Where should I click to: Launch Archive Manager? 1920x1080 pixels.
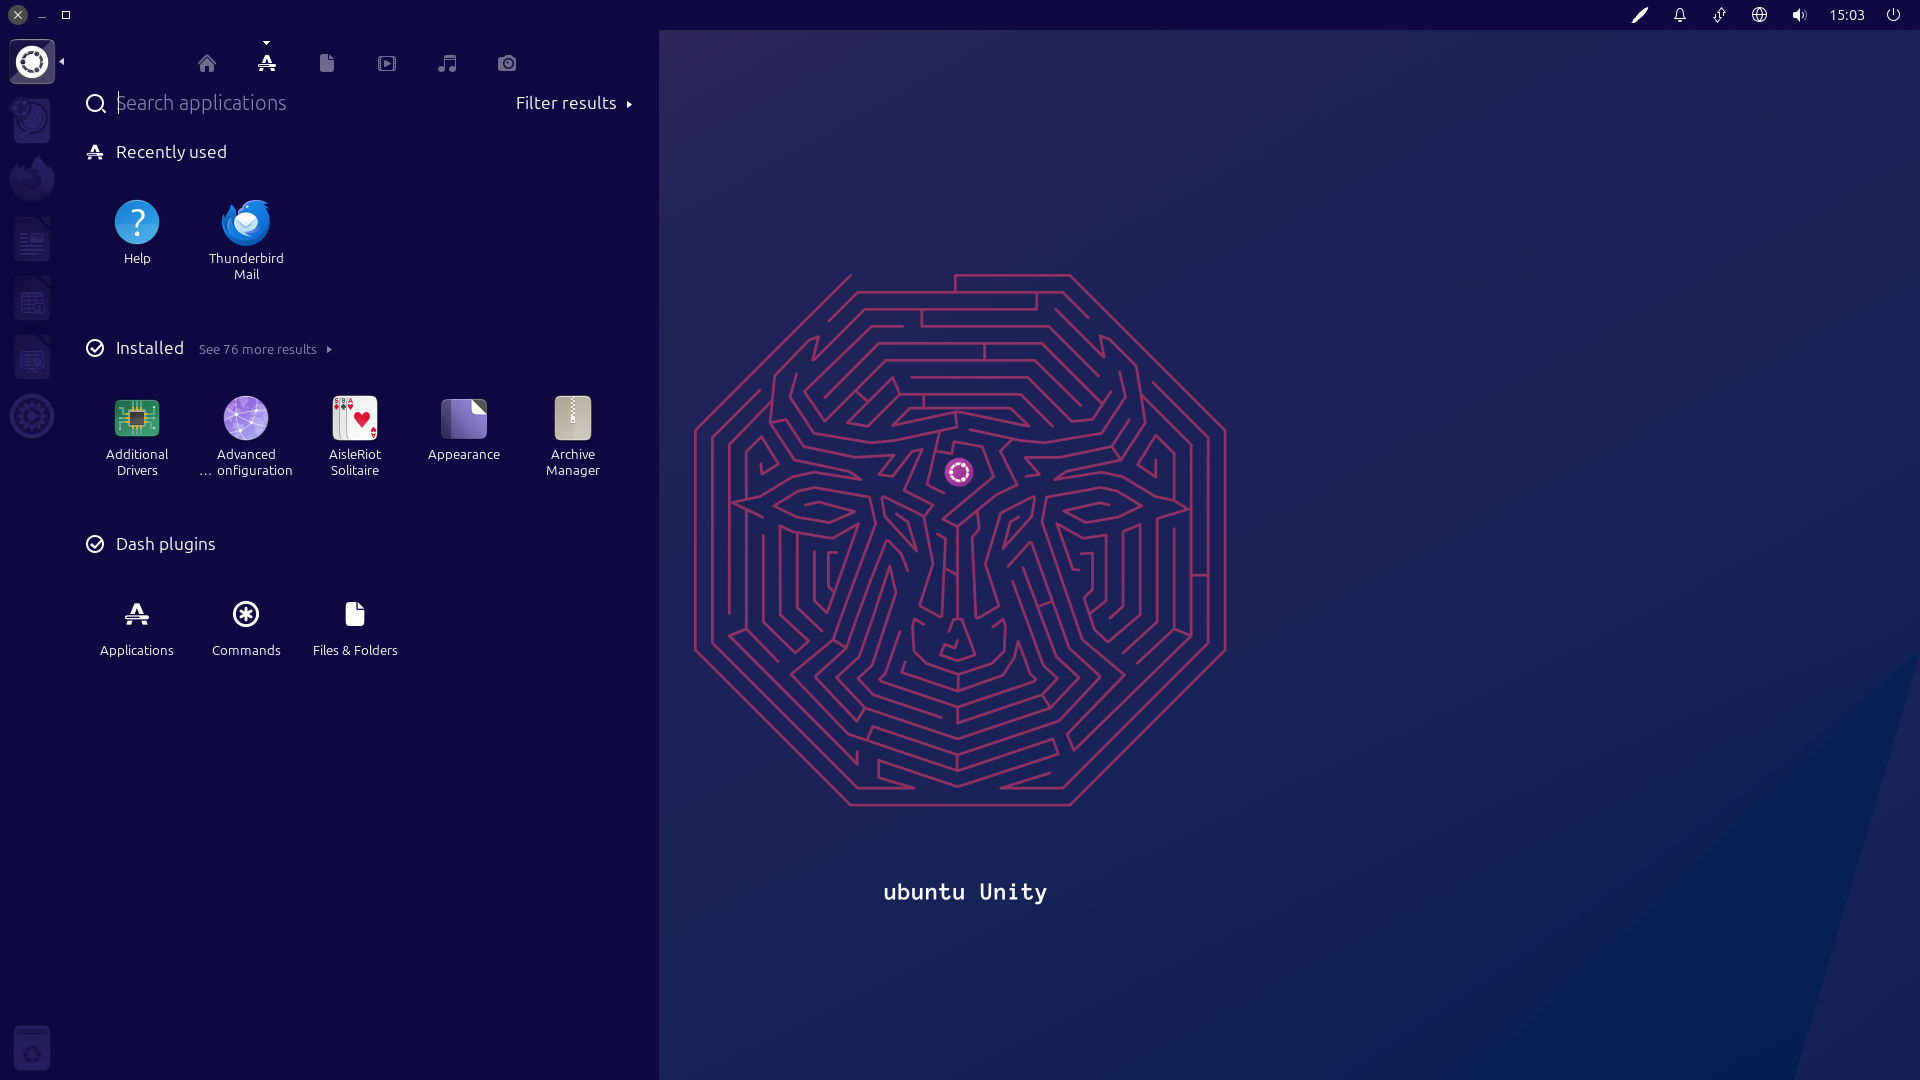pos(573,437)
